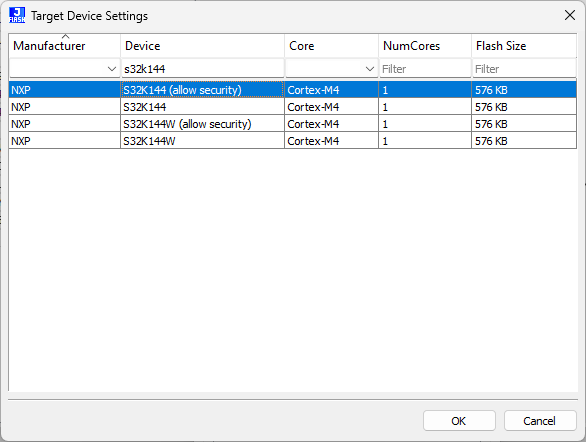The height and width of the screenshot is (442, 586).
Task: Click NumCores value 1 in the plain S32K144W row
Action: (x=385, y=141)
